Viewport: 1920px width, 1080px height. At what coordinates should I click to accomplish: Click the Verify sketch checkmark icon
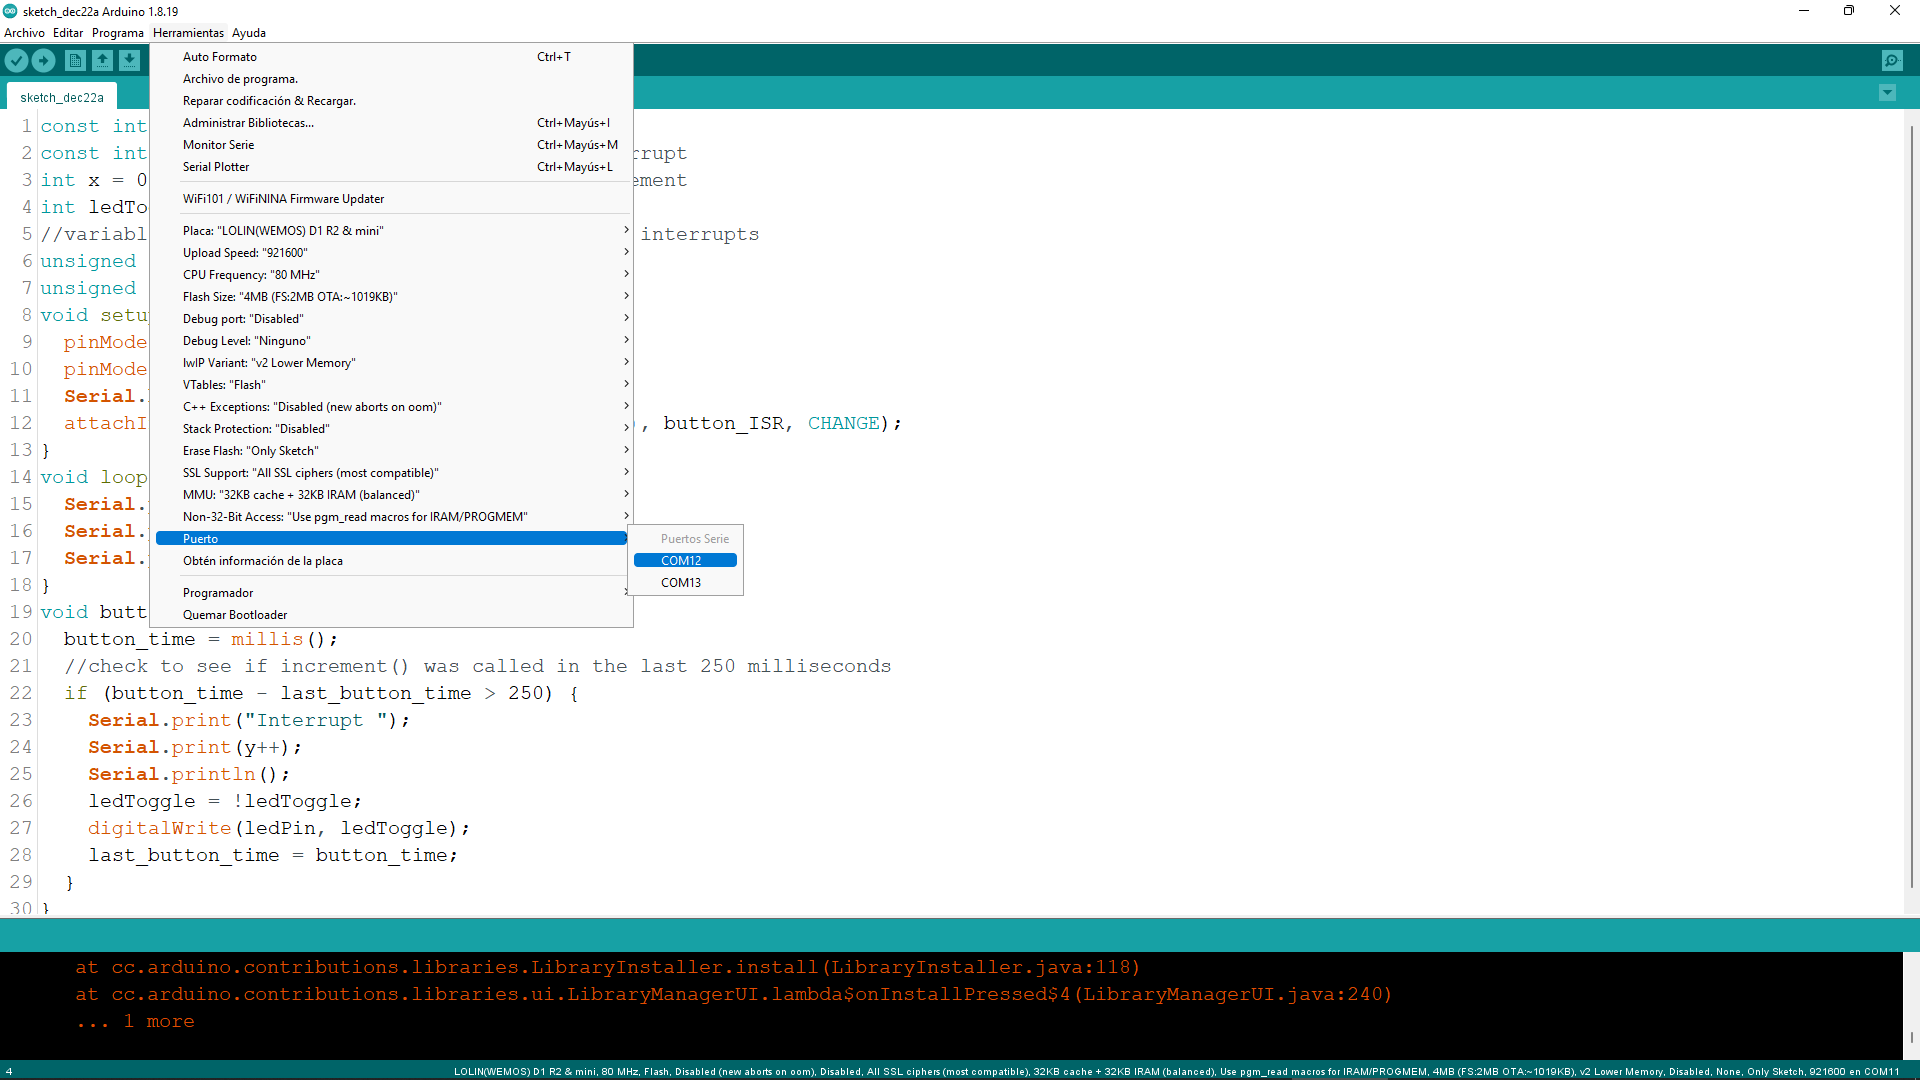(16, 61)
